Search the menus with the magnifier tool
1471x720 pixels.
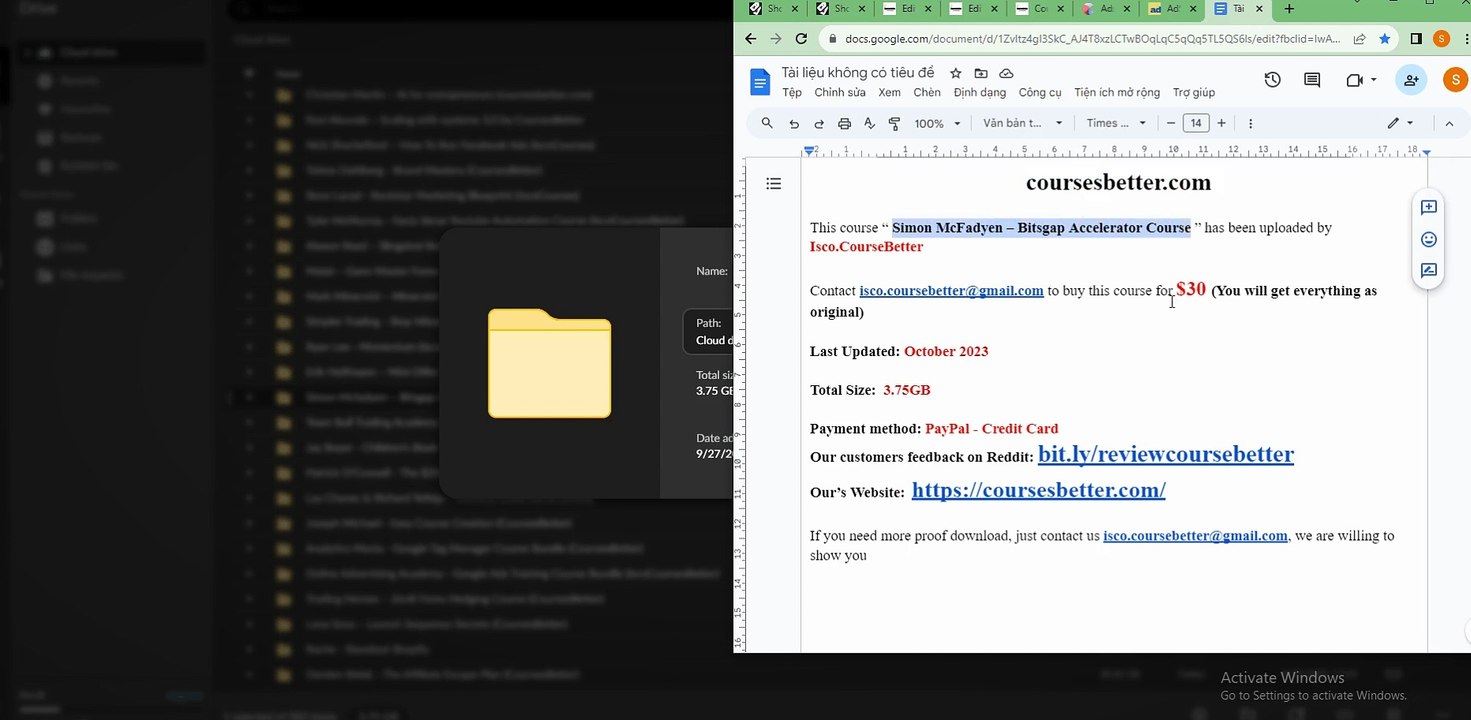click(x=767, y=123)
